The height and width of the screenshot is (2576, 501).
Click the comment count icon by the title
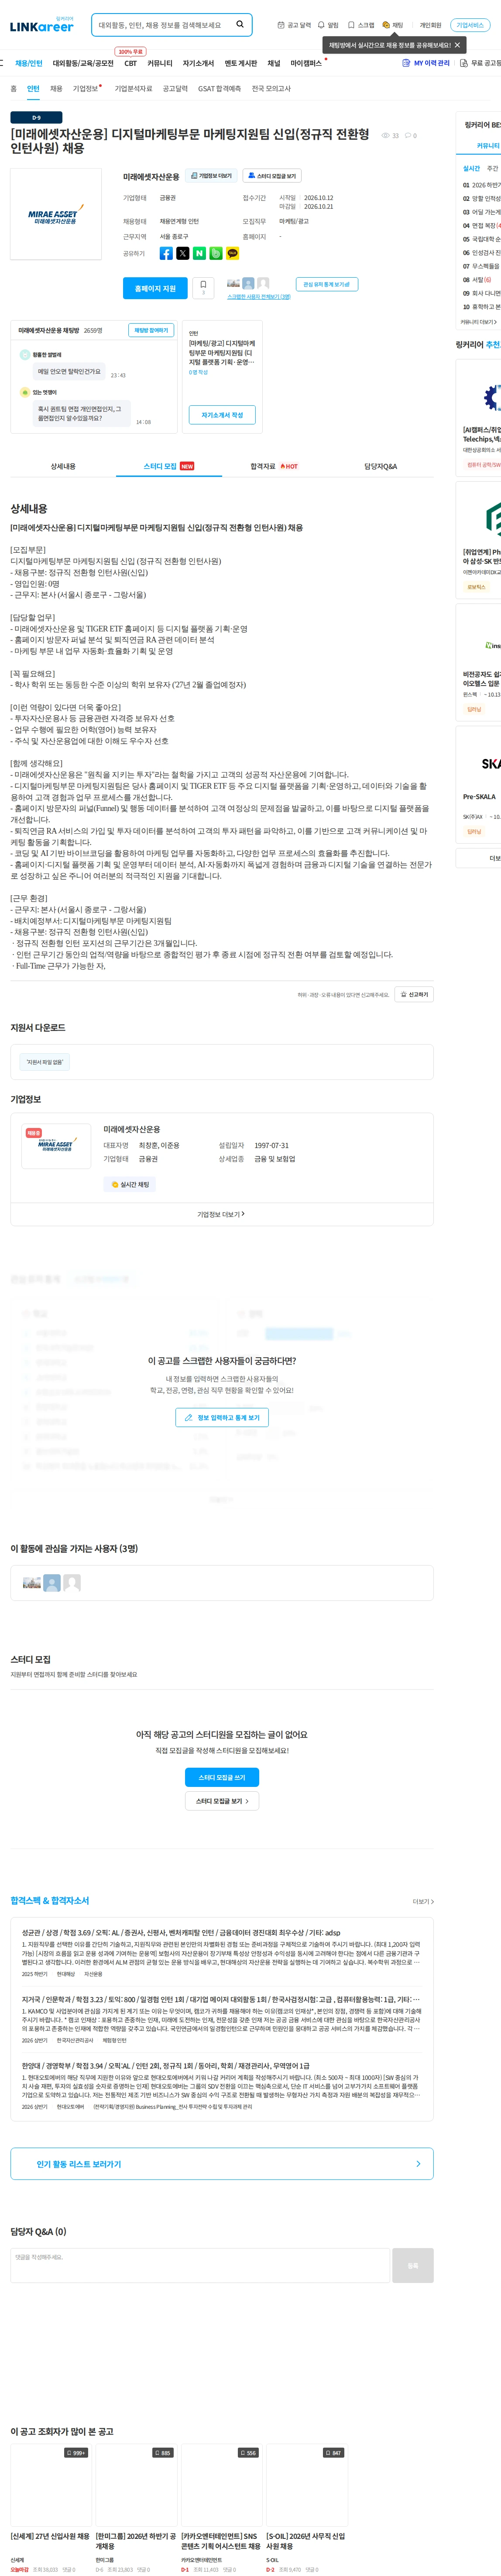click(x=407, y=135)
